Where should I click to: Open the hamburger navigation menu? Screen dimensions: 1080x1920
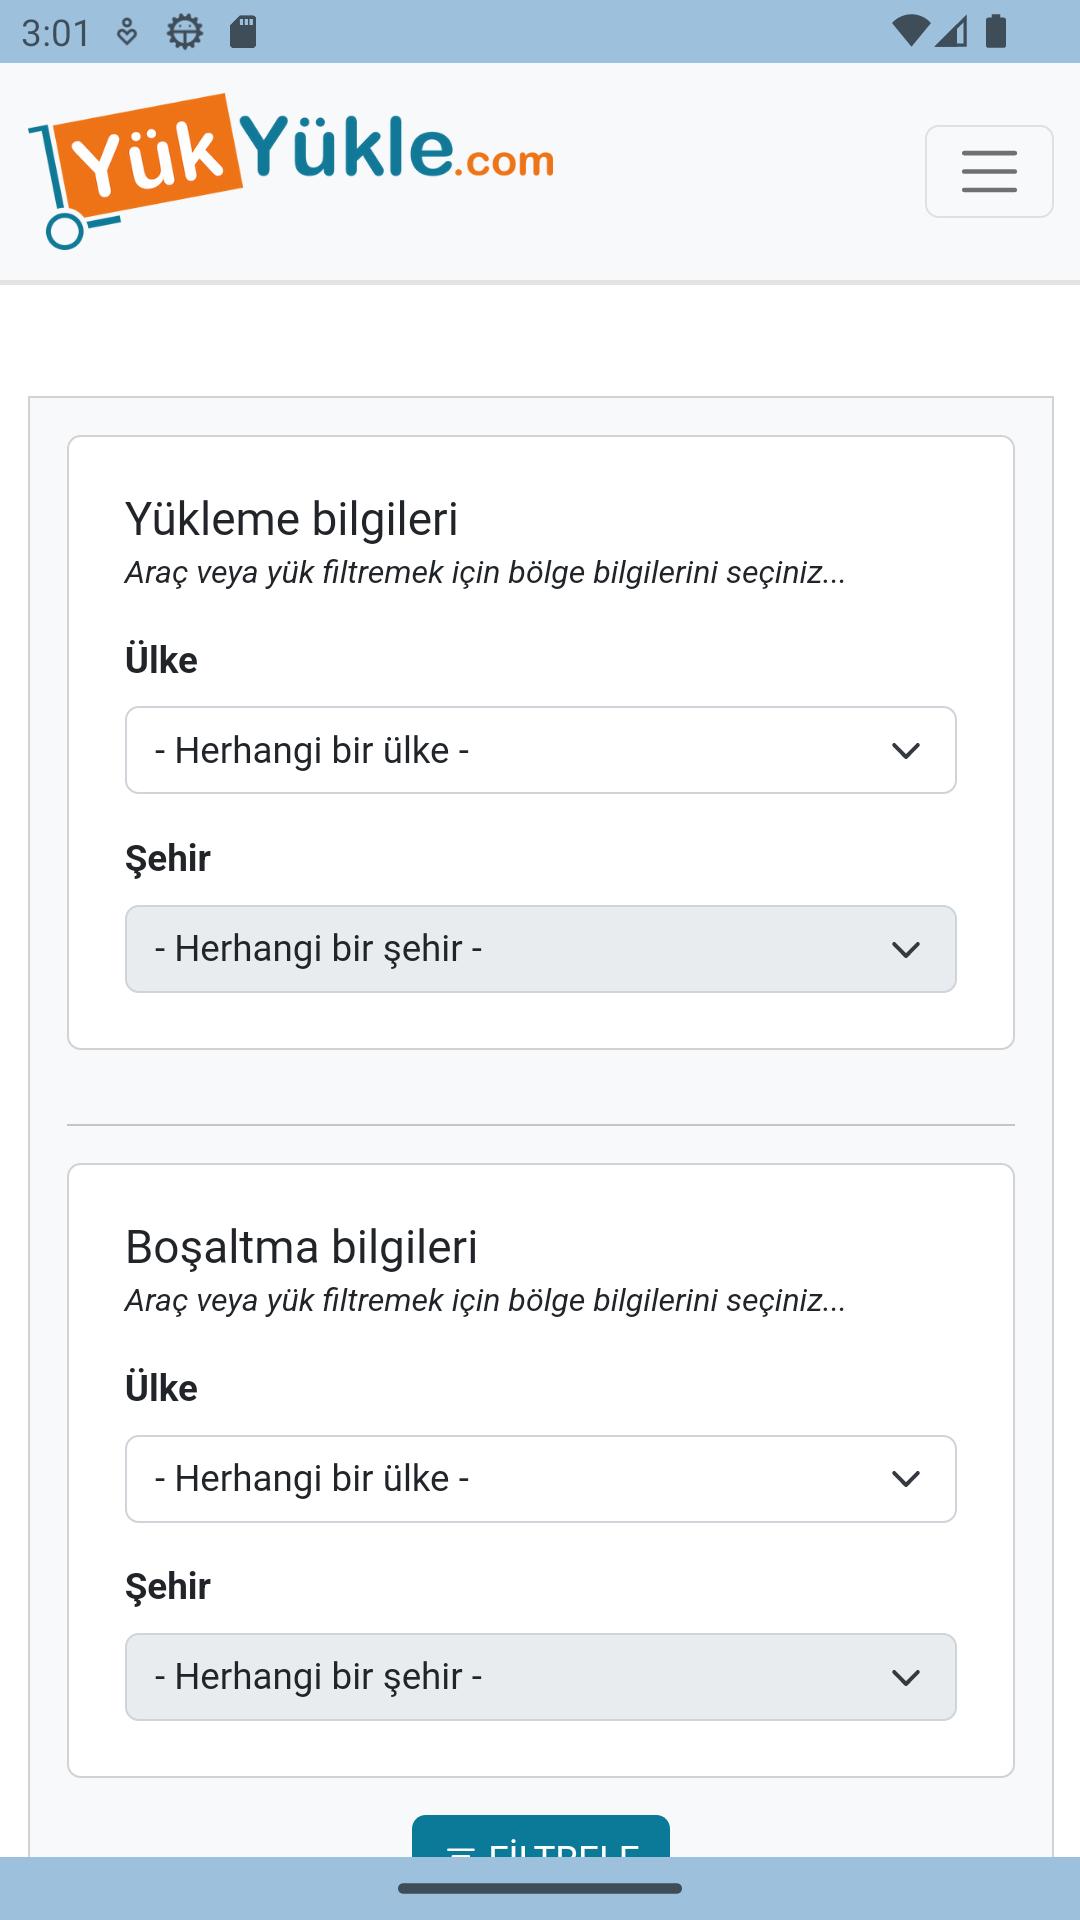989,171
